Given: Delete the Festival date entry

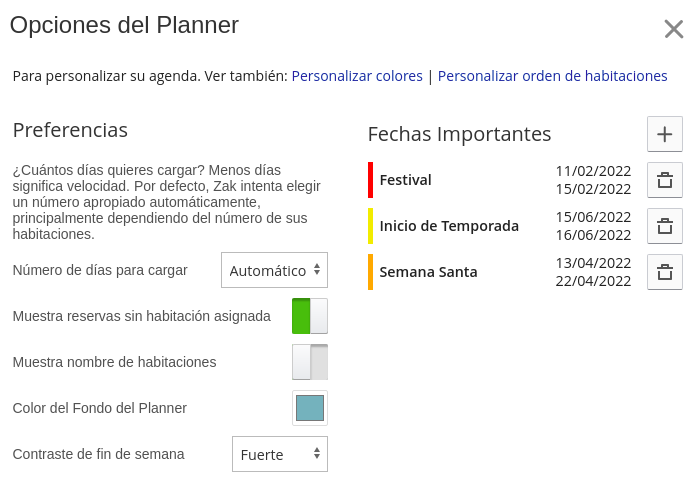Looking at the screenshot, I should click(664, 180).
